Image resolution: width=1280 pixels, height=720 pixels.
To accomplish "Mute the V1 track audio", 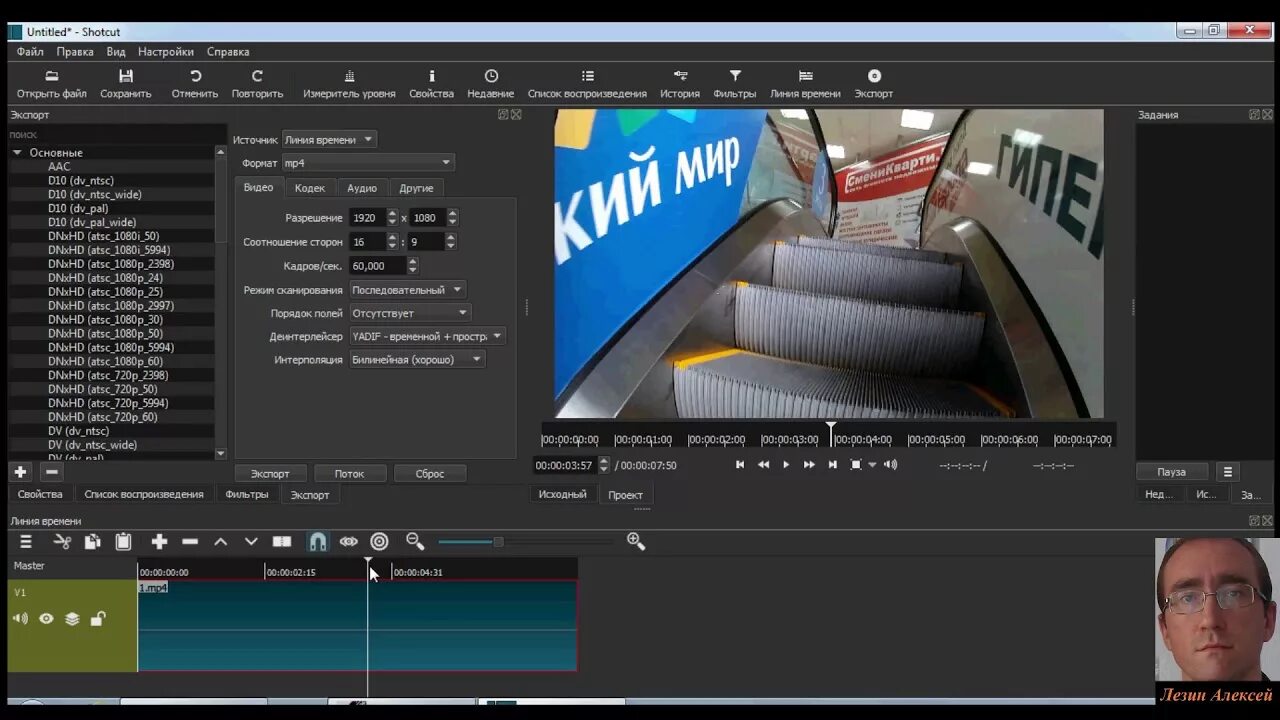I will coord(20,619).
